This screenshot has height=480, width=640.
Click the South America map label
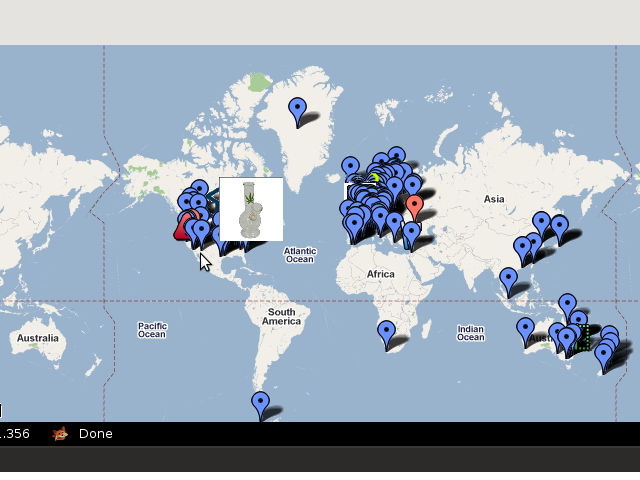281,317
